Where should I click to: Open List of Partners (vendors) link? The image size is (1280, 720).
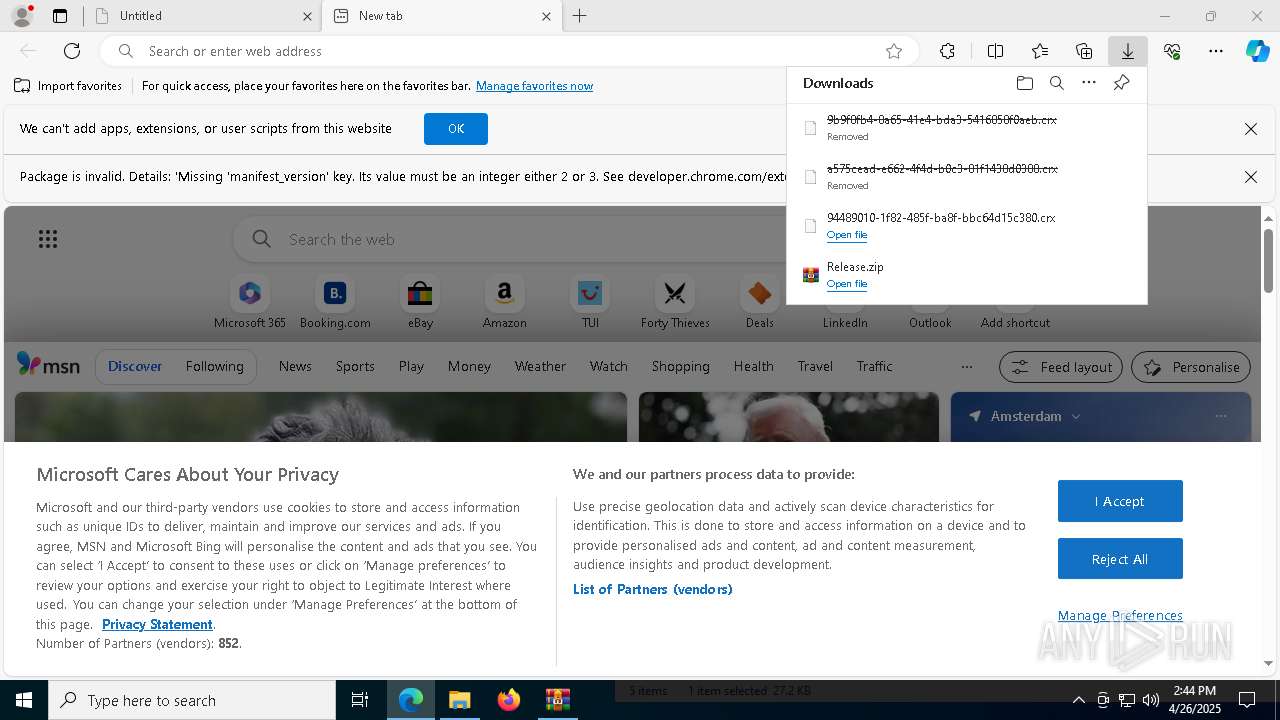click(x=653, y=589)
